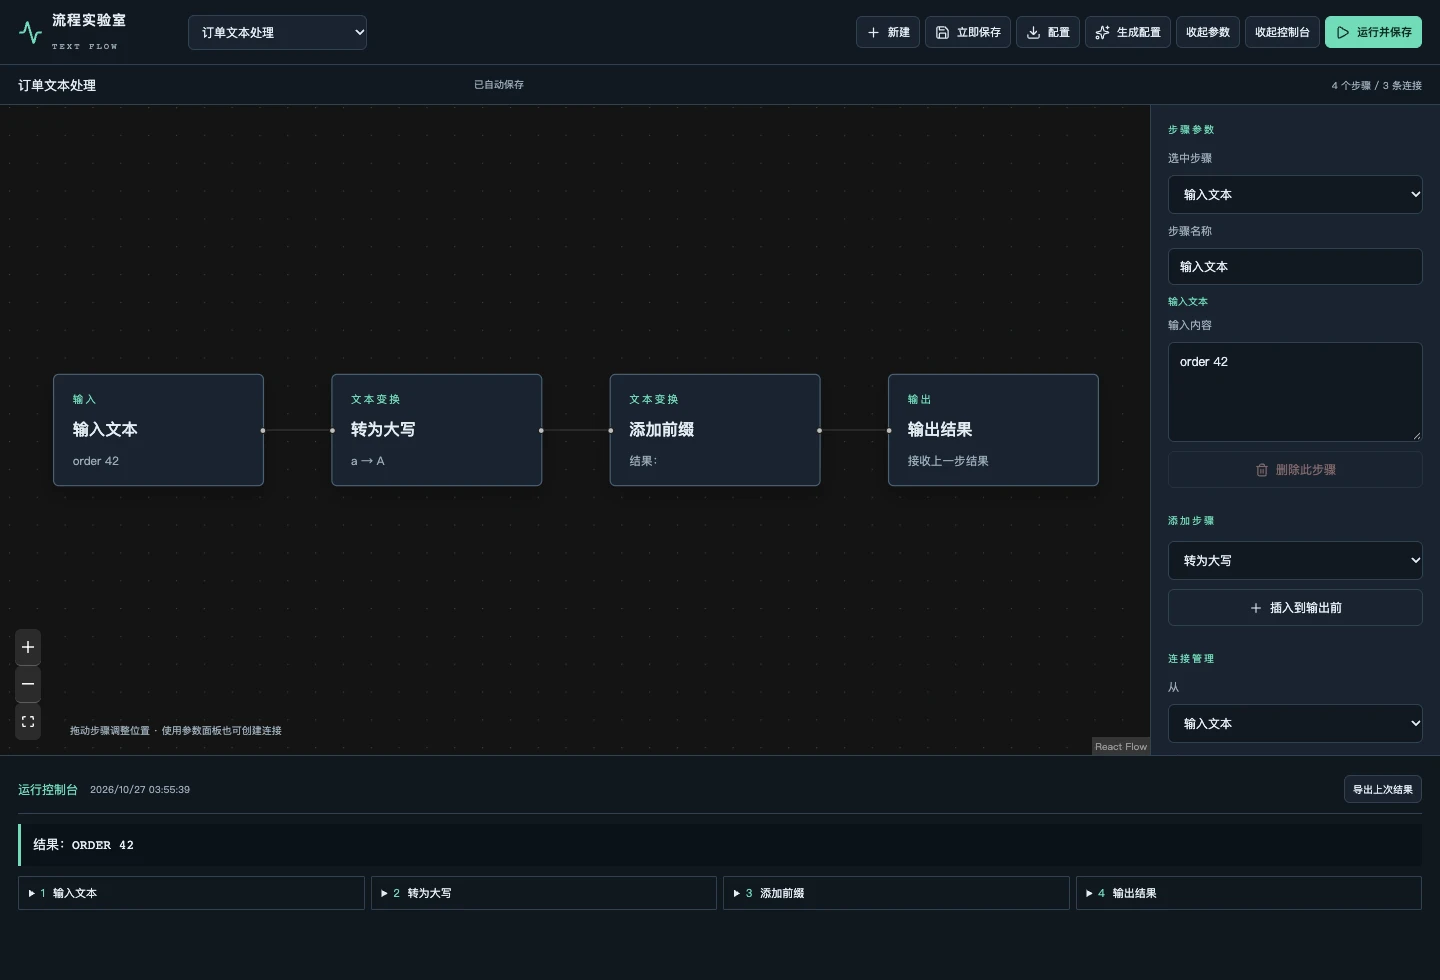Click the 4 个步骤 / 3 条连接 counter

[1376, 85]
